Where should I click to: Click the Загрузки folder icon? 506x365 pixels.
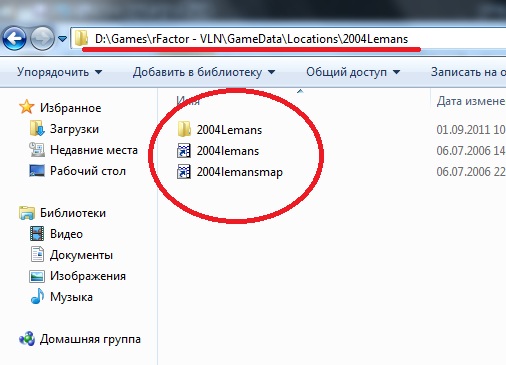37,129
